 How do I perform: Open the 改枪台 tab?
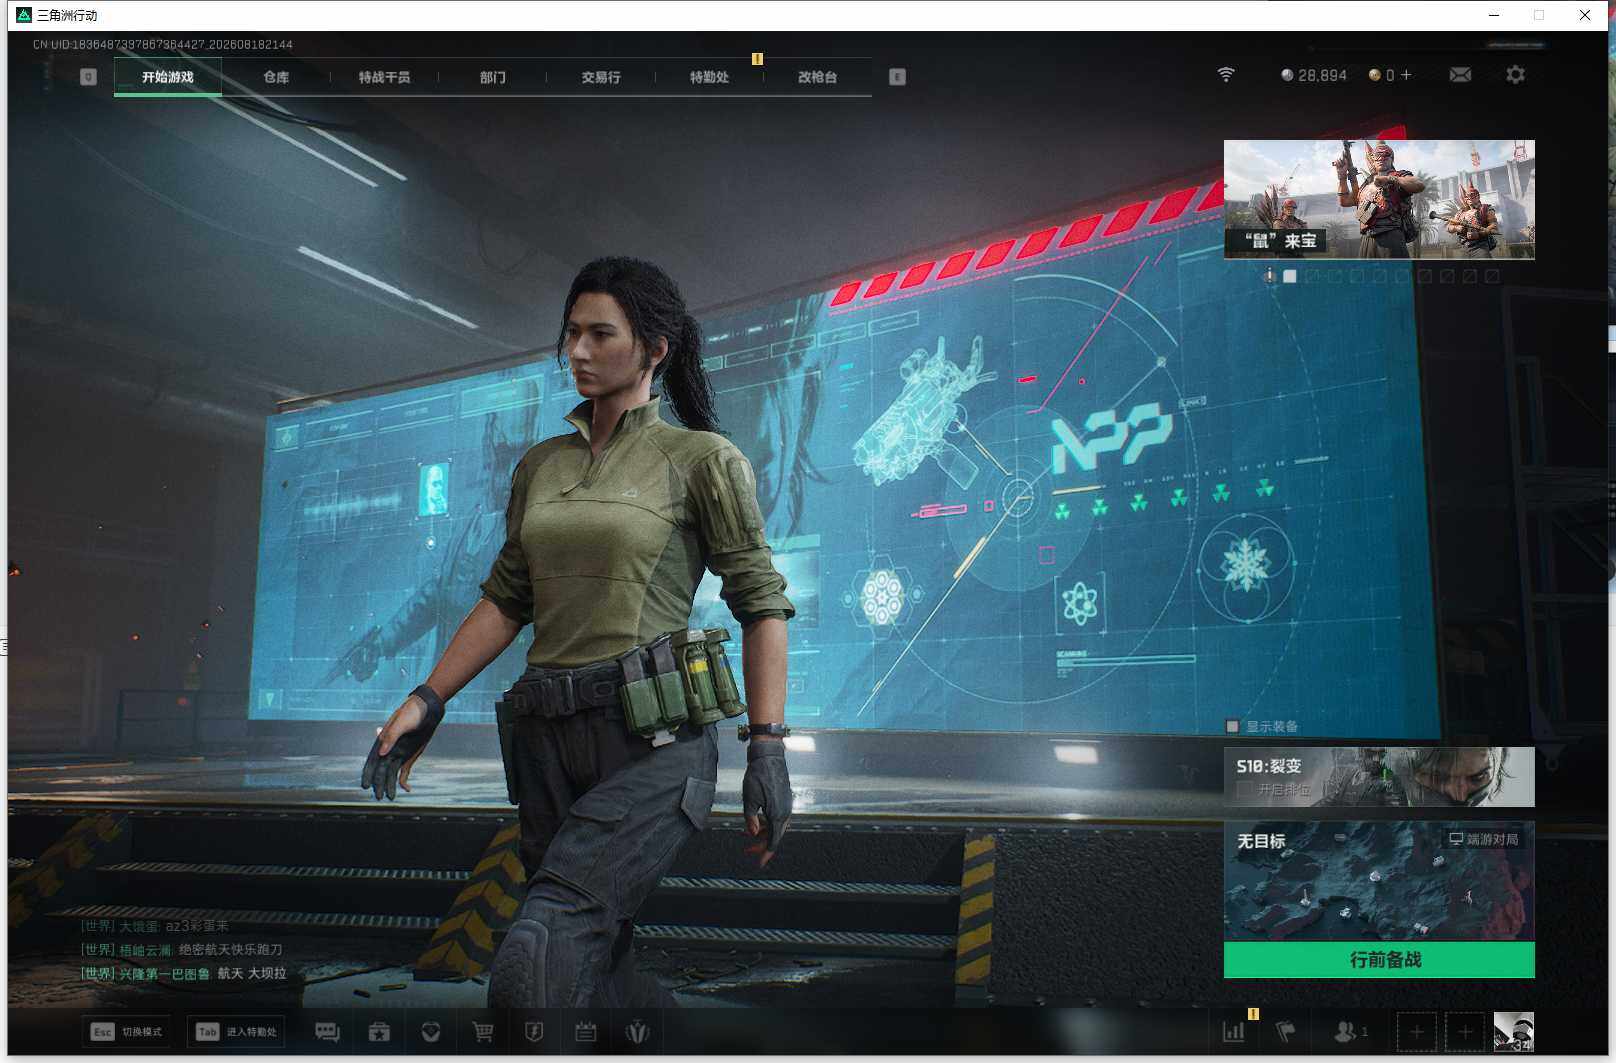[817, 77]
